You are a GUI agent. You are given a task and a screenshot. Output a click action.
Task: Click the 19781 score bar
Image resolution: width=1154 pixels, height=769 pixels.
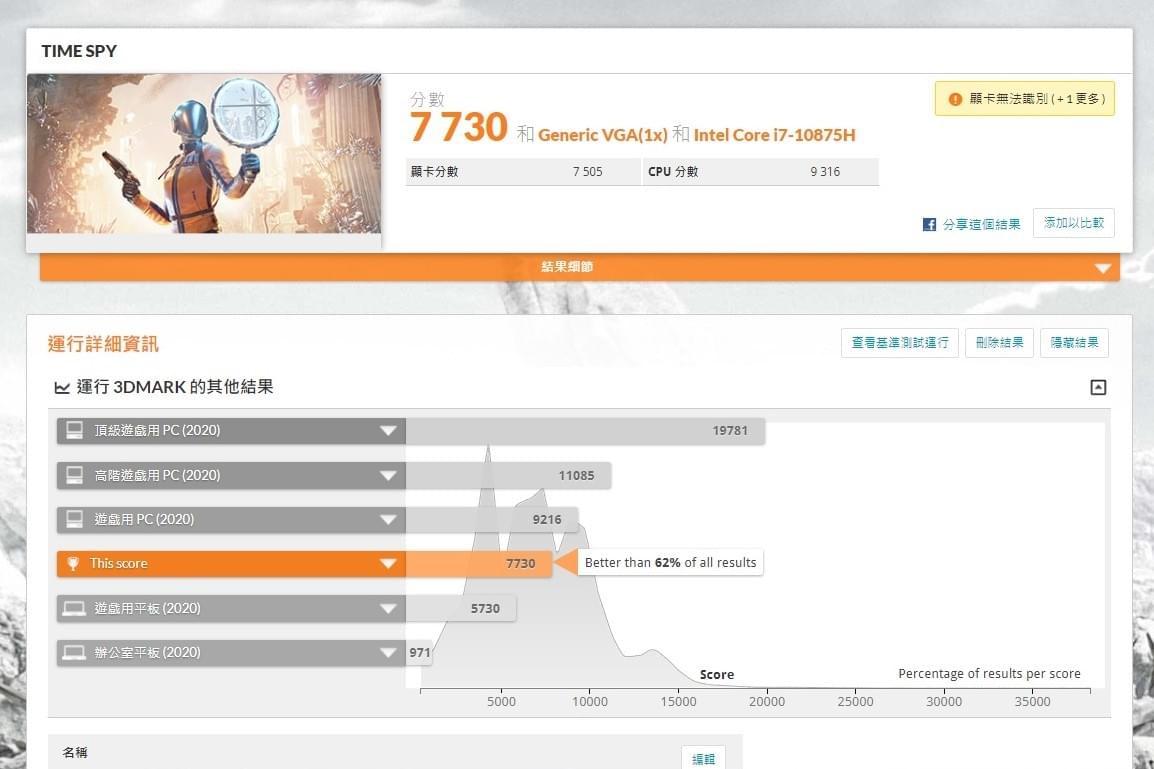(585, 430)
